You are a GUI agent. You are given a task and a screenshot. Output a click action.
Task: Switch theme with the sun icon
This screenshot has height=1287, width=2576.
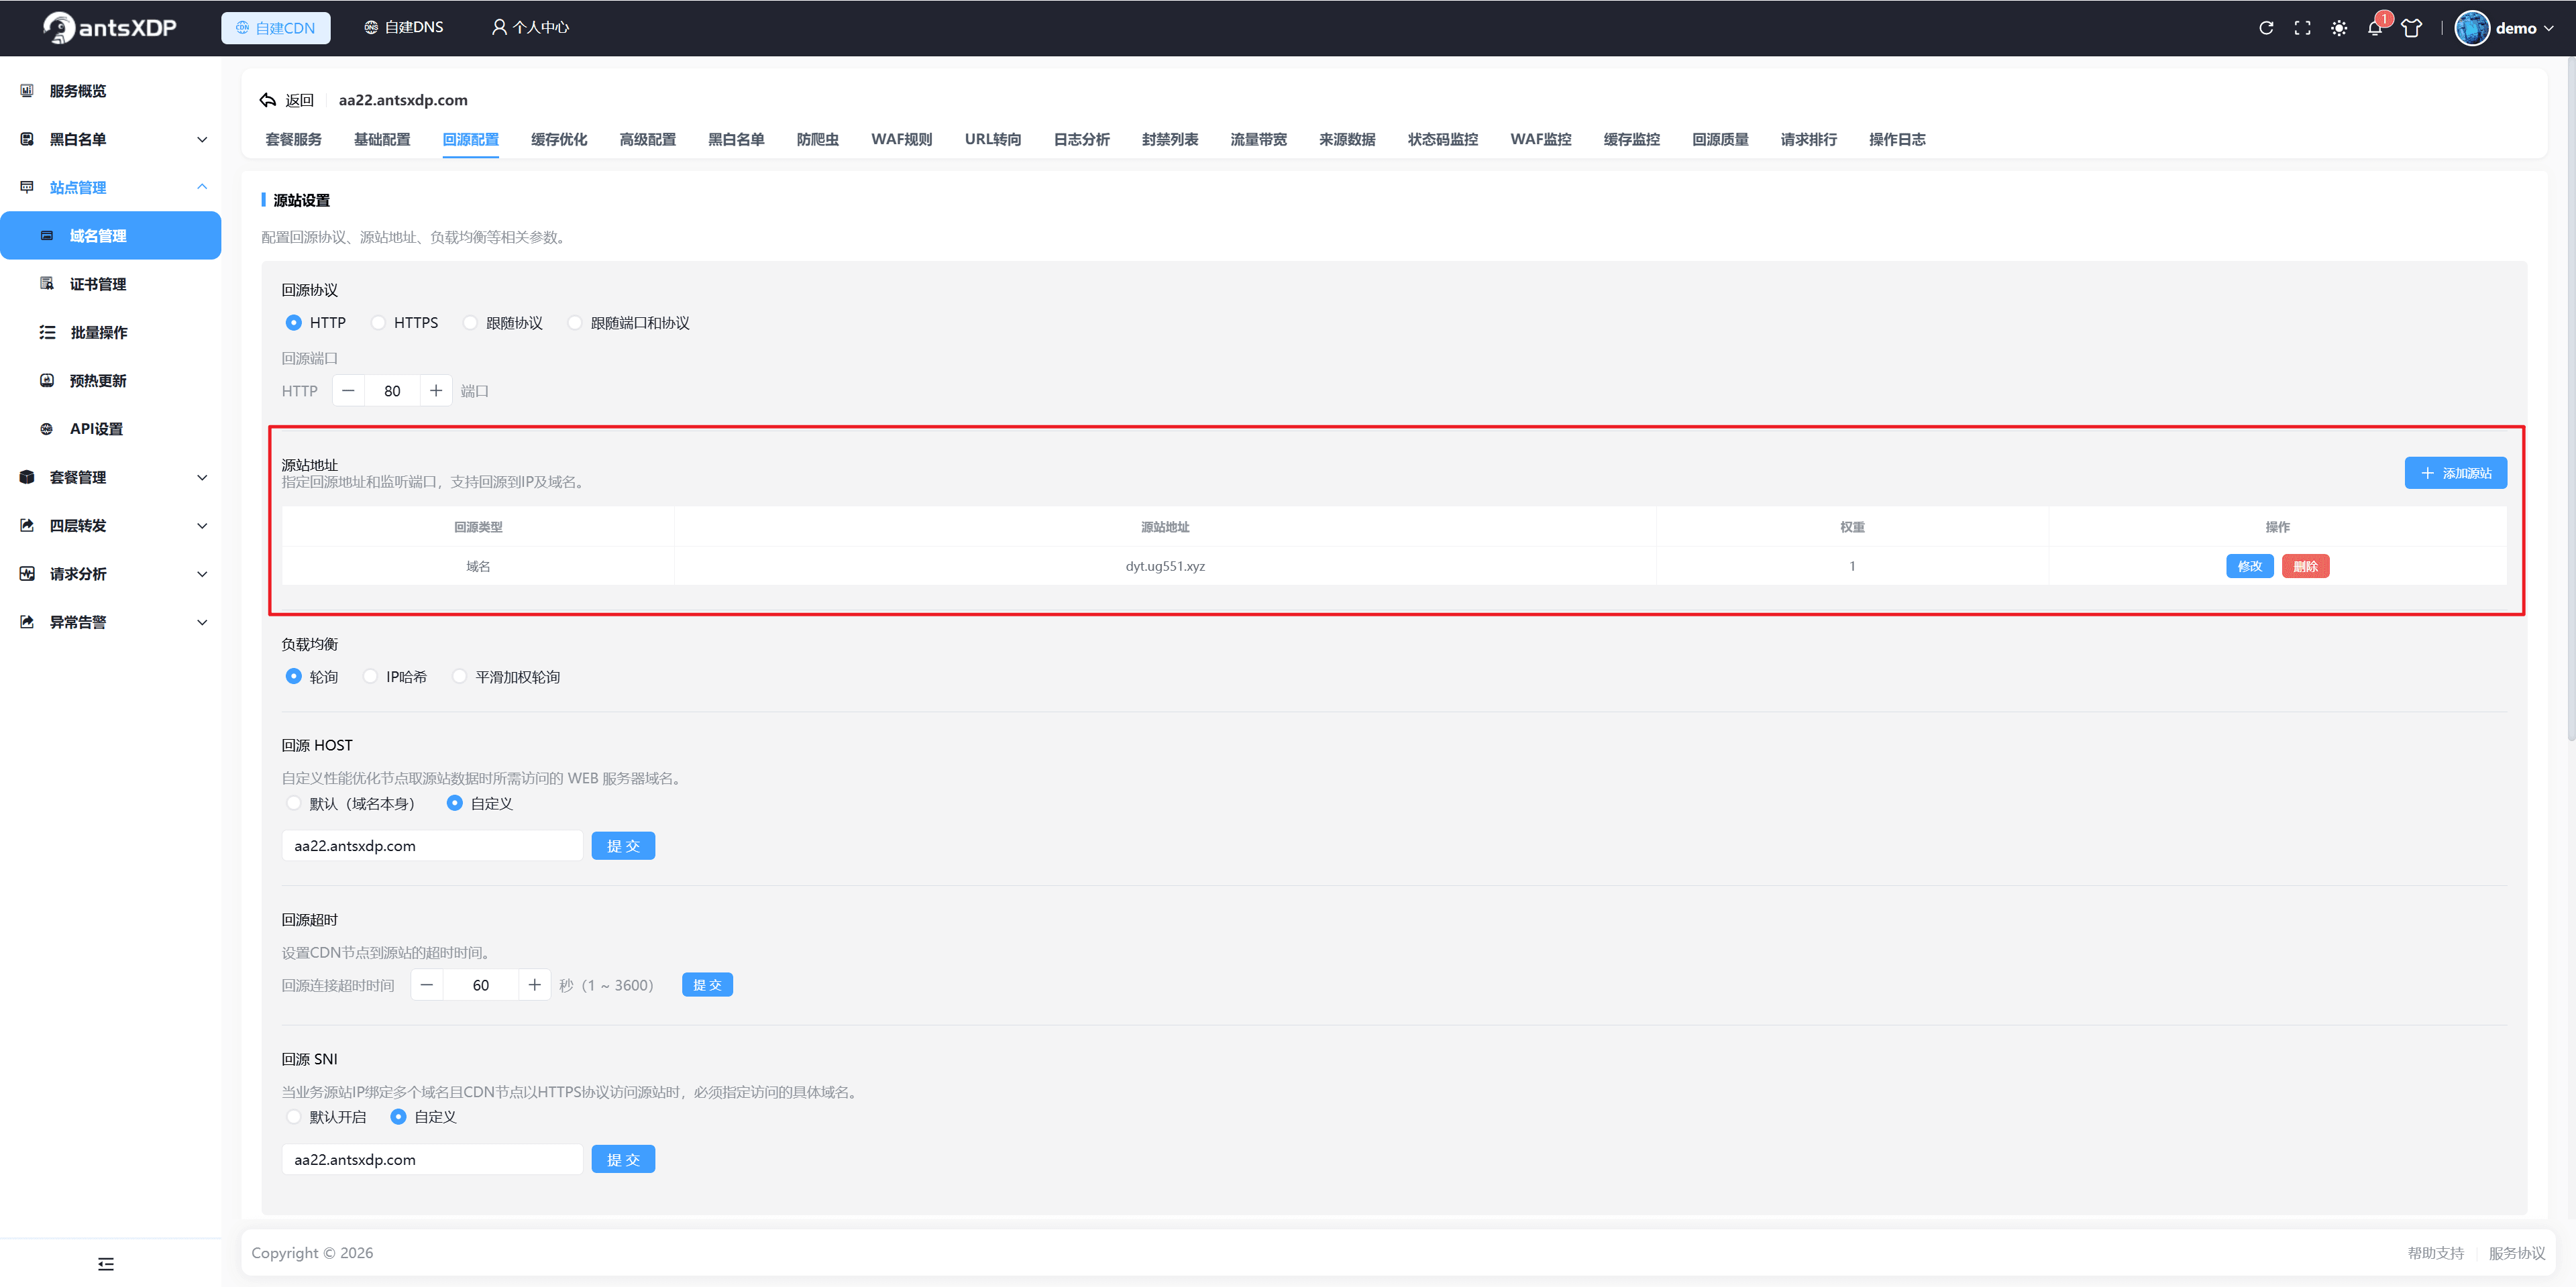(2339, 28)
